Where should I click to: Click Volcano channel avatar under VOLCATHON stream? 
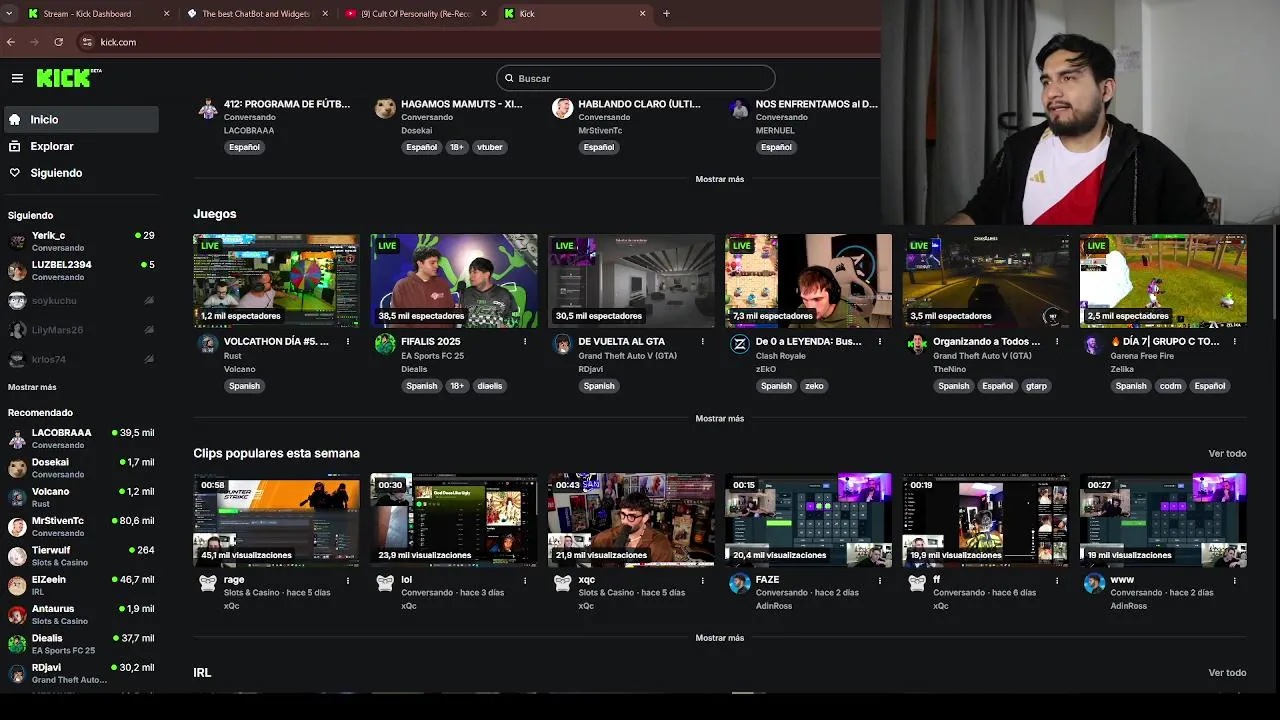point(207,344)
